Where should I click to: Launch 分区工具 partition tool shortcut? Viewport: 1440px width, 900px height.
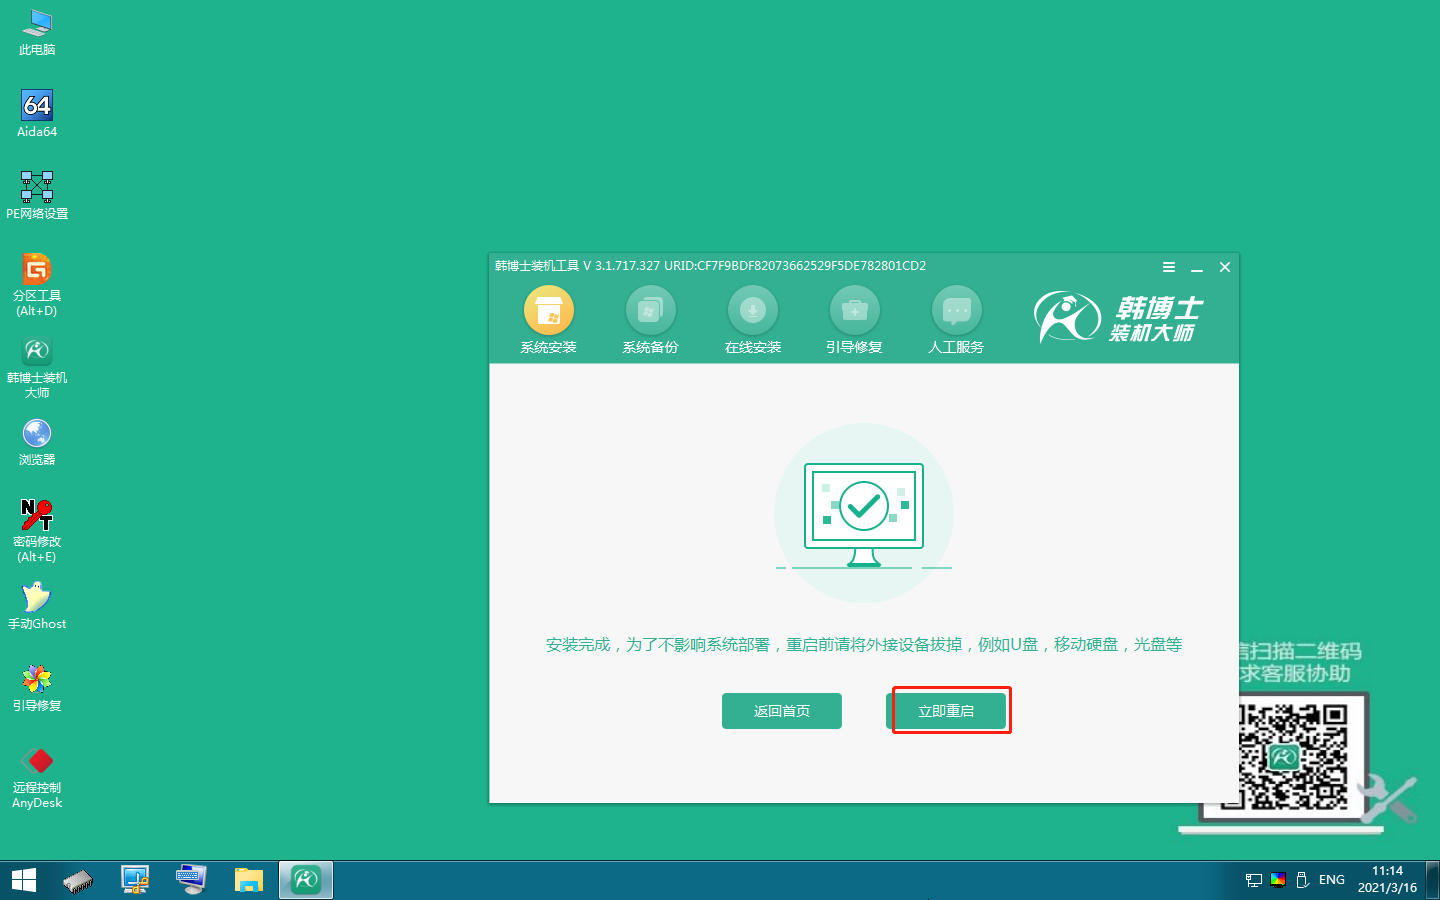click(x=37, y=270)
